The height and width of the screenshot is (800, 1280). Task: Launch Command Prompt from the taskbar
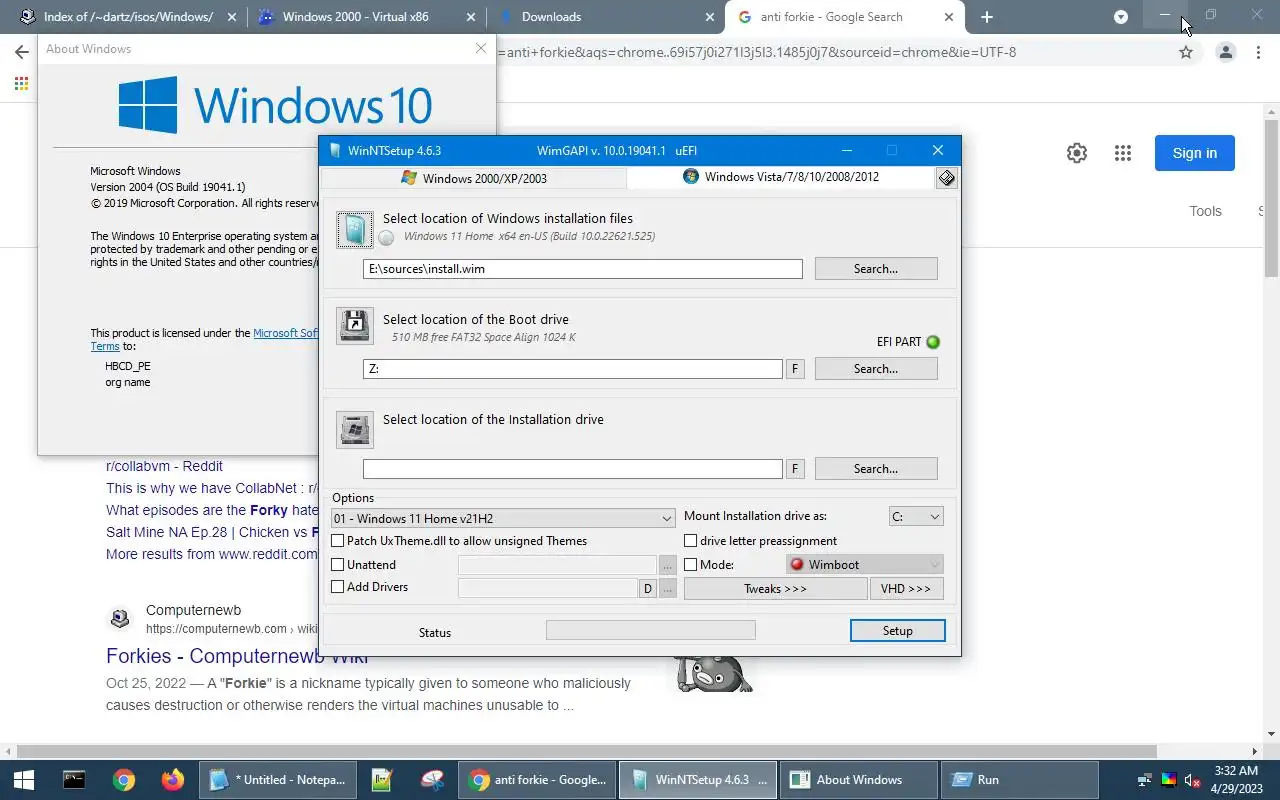tap(74, 780)
